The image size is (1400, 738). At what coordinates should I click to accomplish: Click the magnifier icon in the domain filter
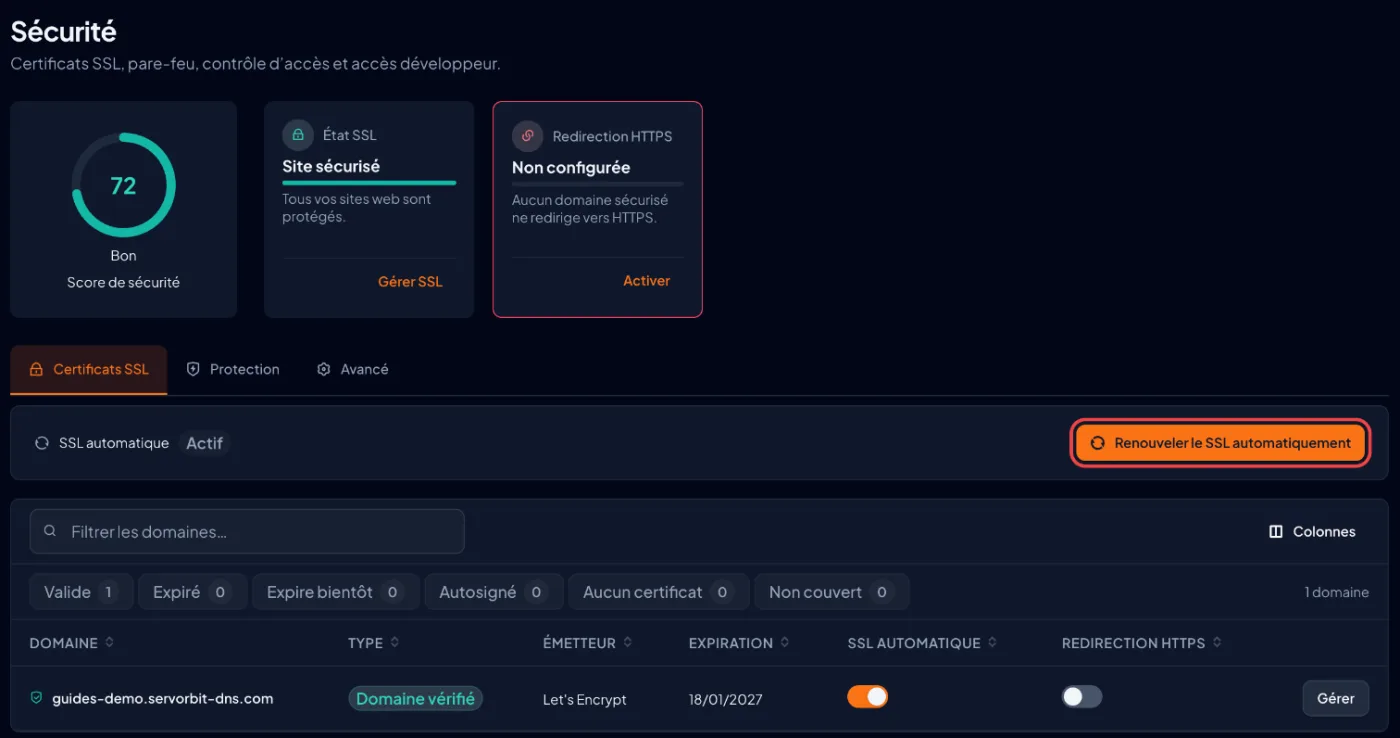coord(50,531)
